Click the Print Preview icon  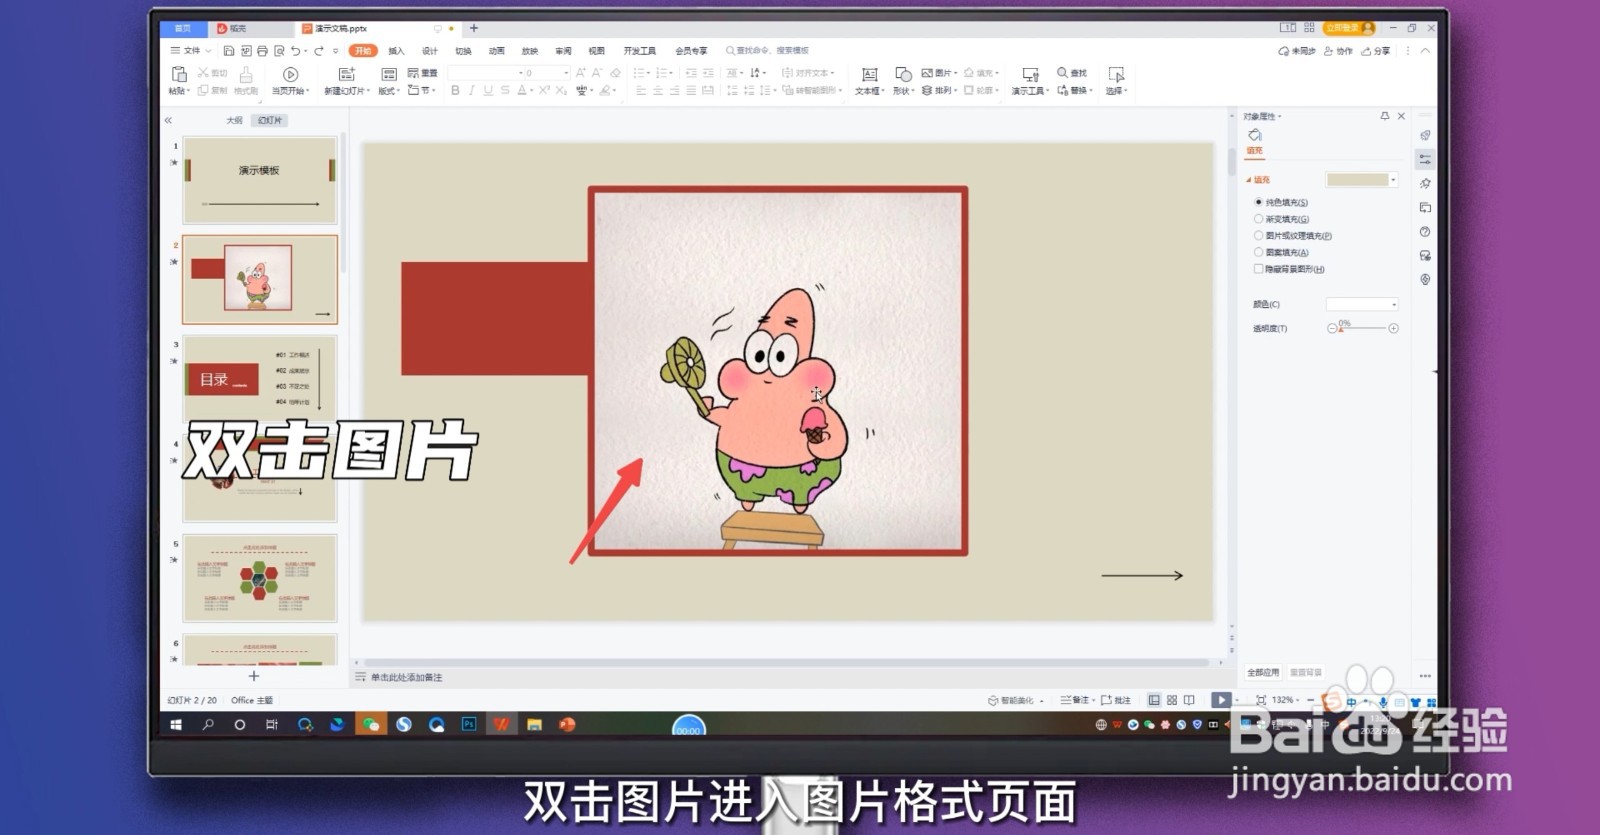point(279,51)
